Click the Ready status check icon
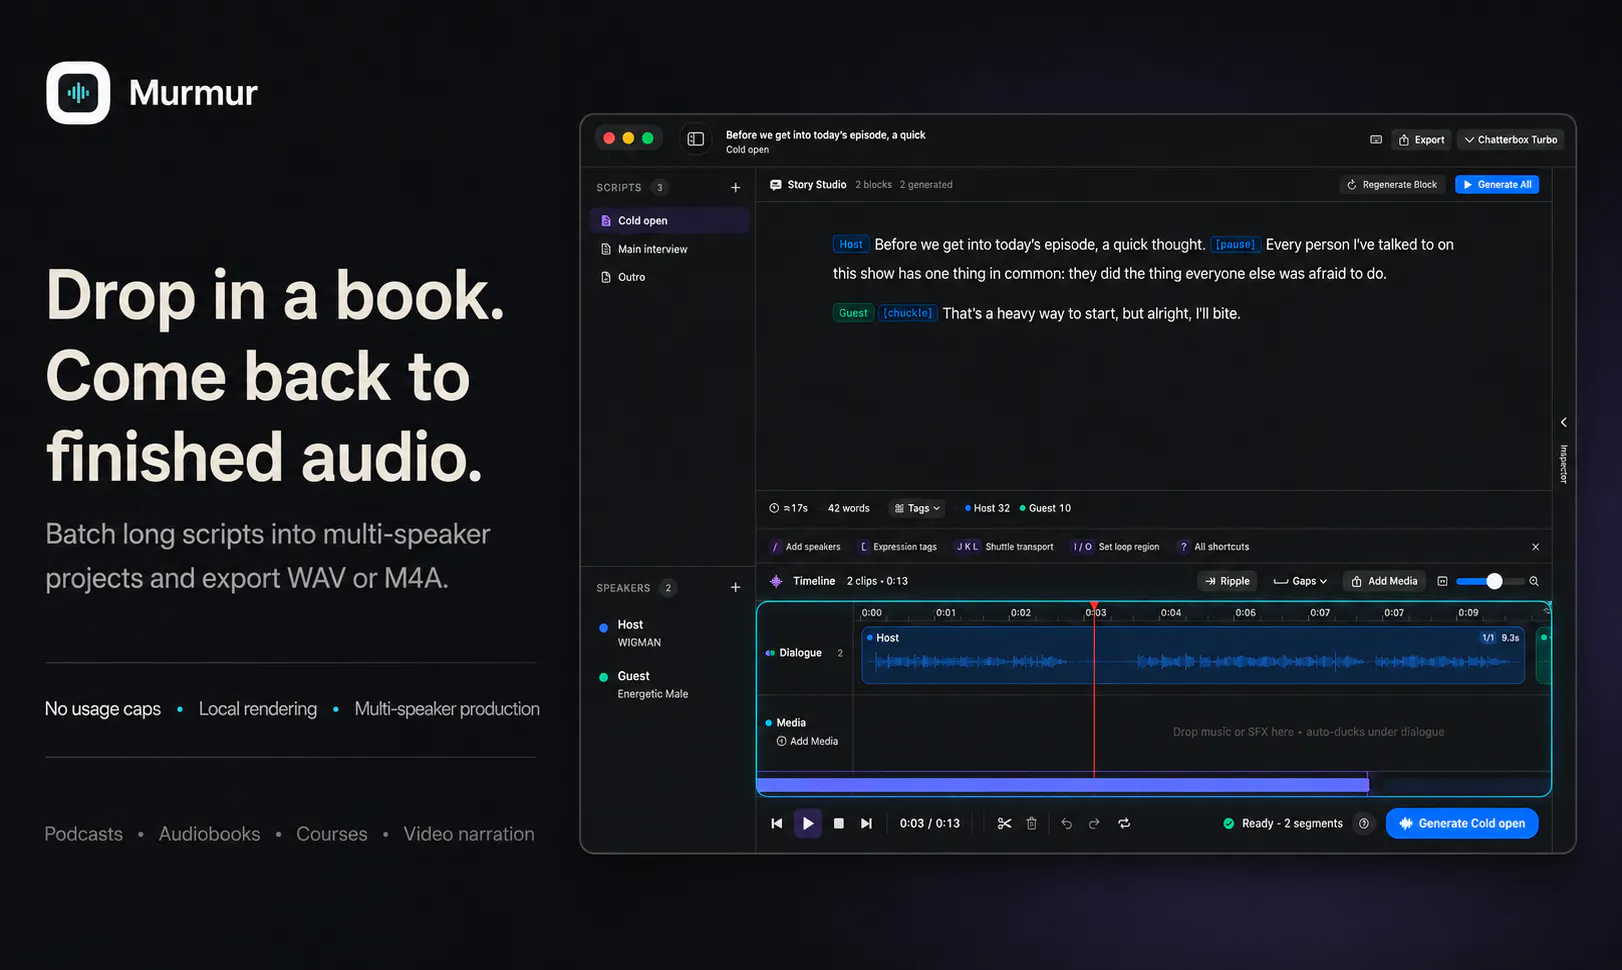Viewport: 1622px width, 970px height. [1229, 824]
